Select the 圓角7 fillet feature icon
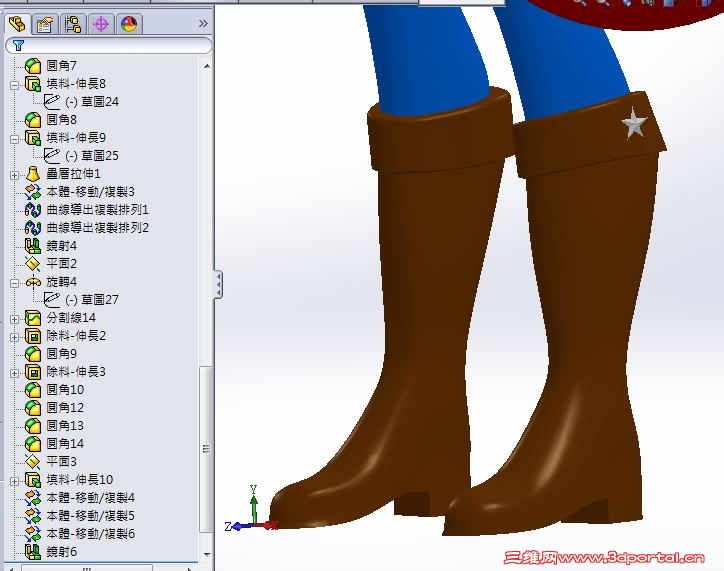This screenshot has height=571, width=724. click(x=33, y=66)
